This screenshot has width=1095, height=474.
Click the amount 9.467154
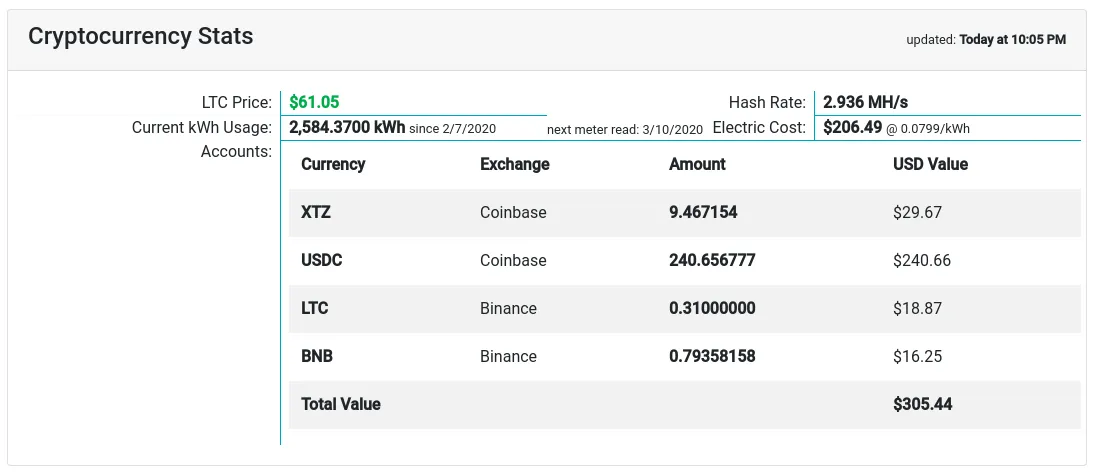(703, 212)
